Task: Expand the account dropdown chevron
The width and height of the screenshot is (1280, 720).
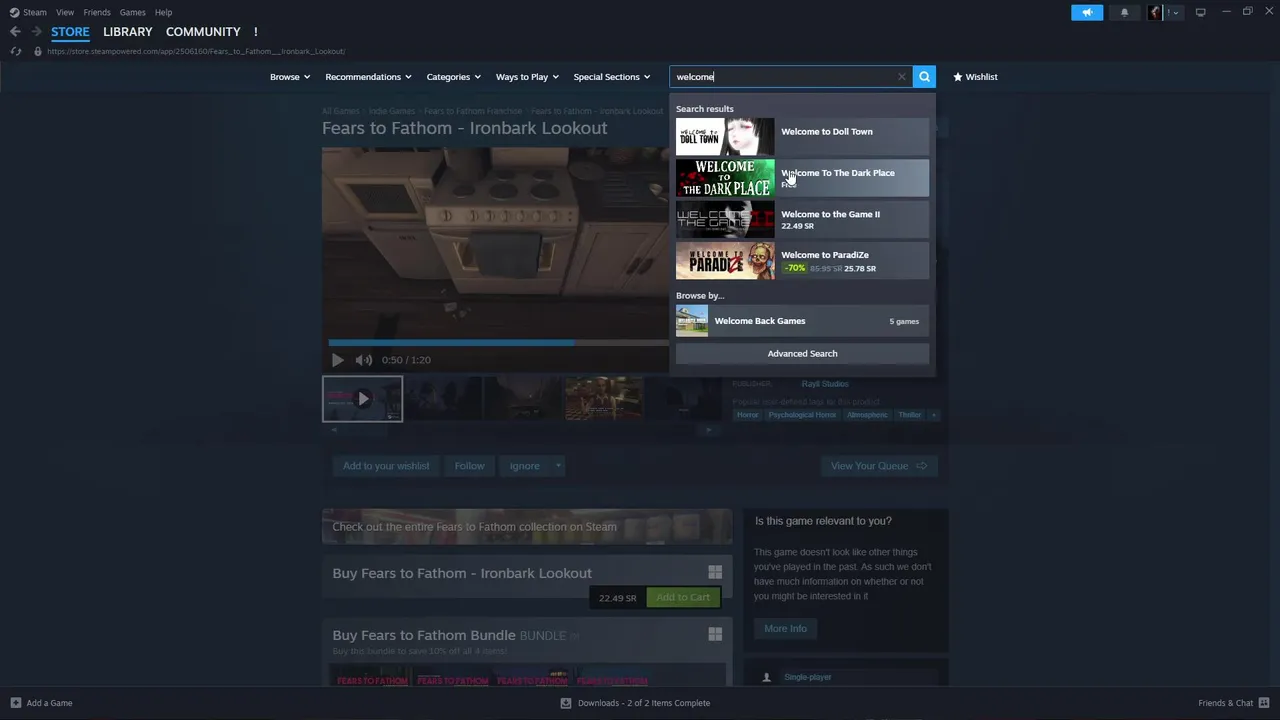Action: (x=1174, y=12)
